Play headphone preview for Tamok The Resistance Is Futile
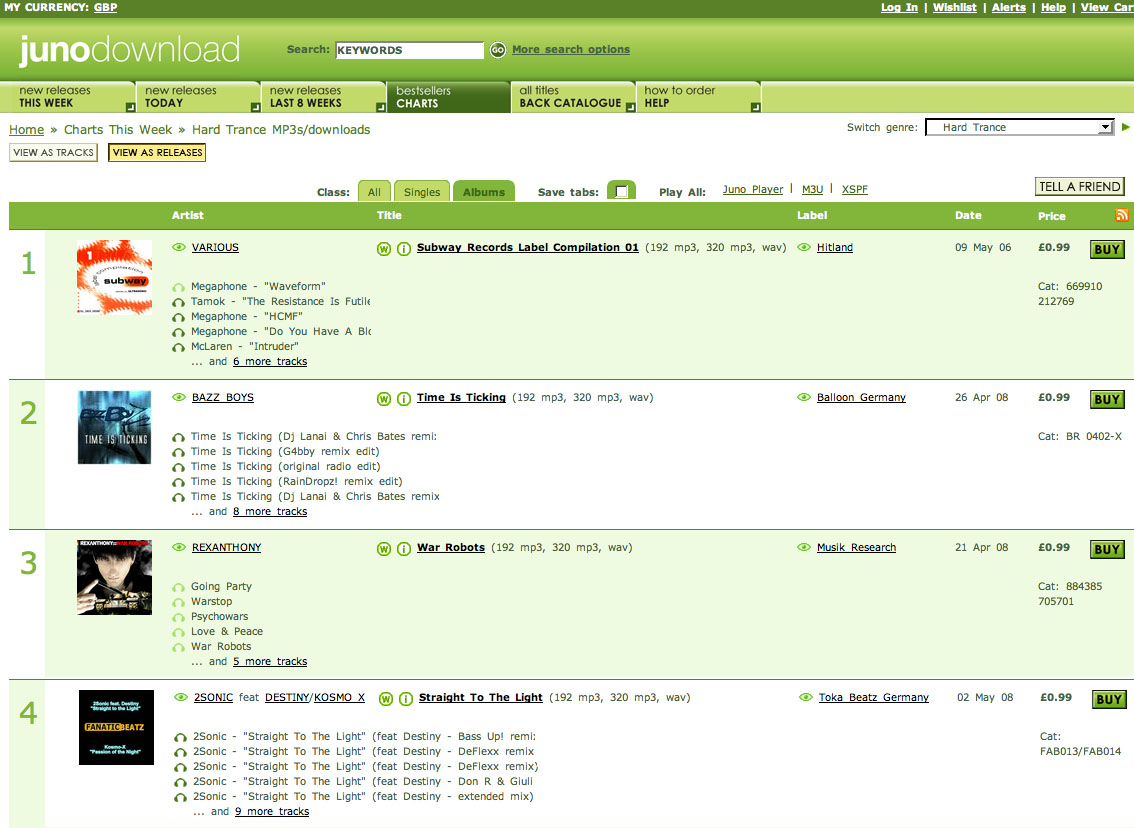The image size is (1134, 828). pos(179,303)
